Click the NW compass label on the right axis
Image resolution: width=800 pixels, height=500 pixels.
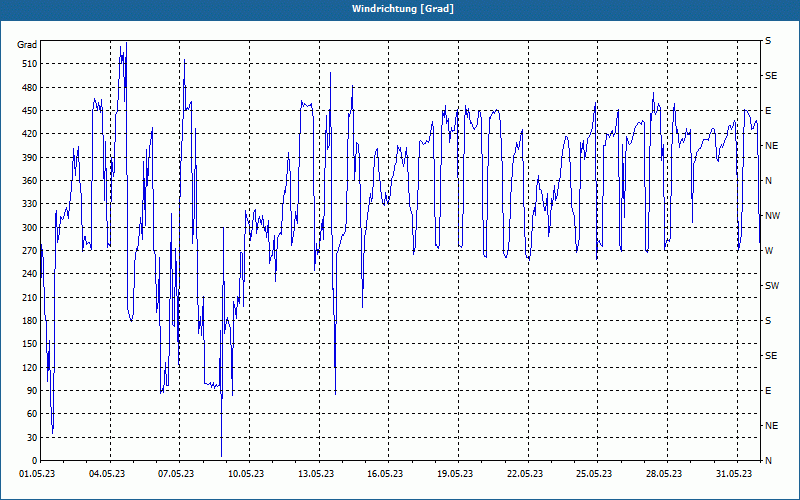(773, 216)
